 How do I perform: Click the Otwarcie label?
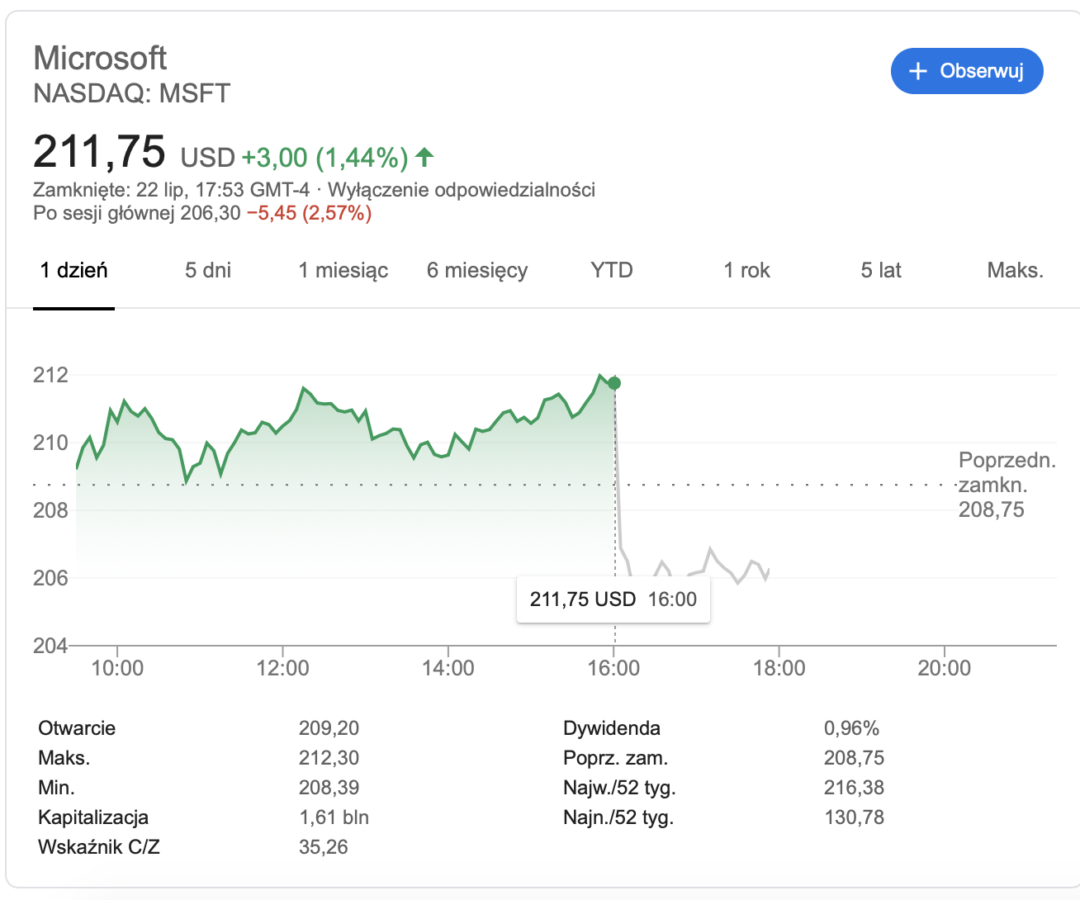[x=76, y=728]
